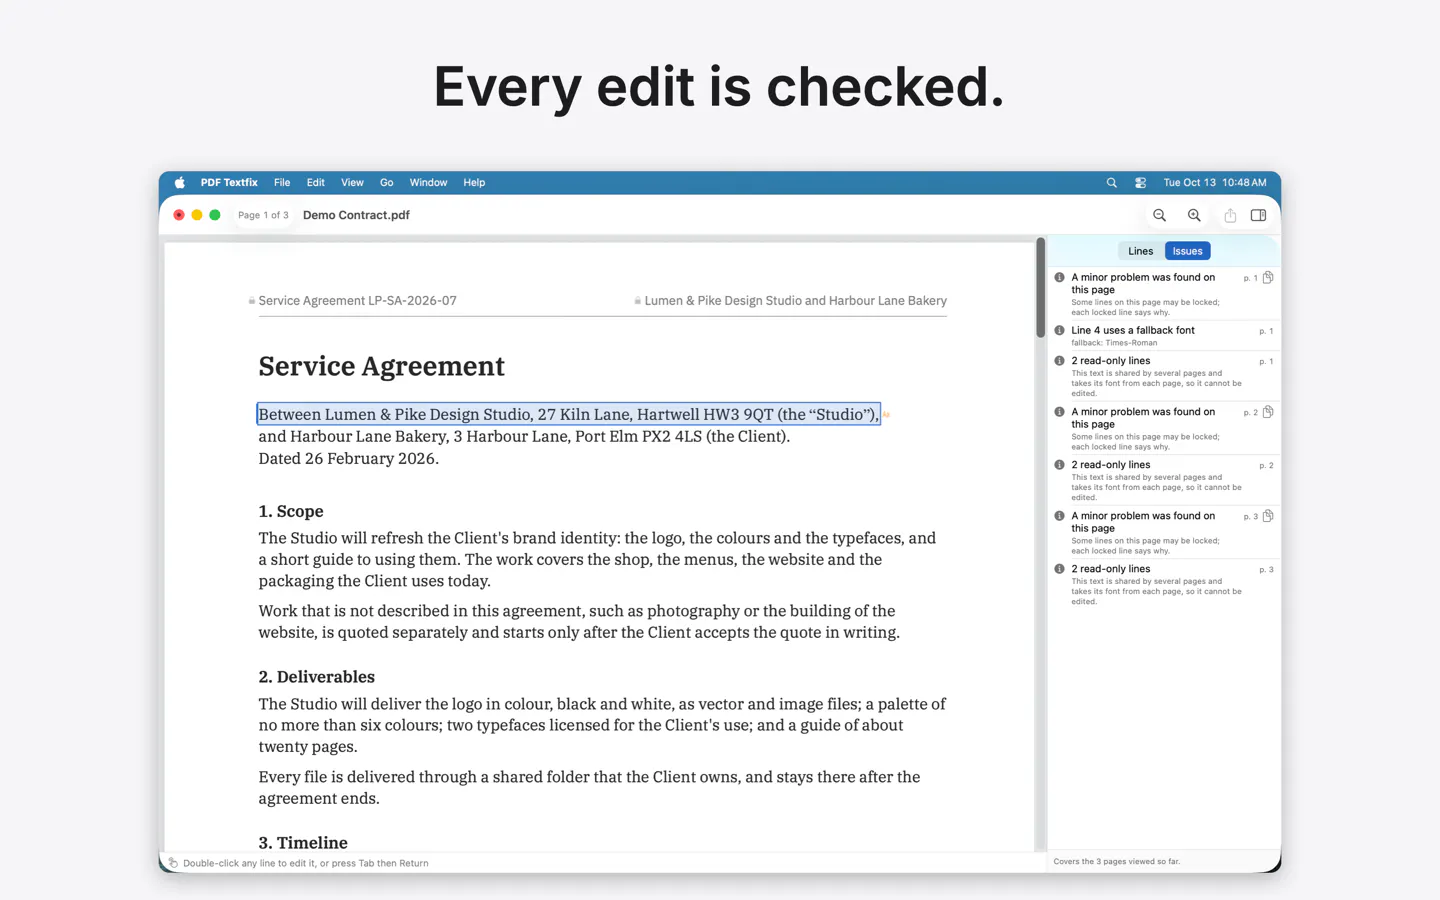Copy the page 1 minor problem report
Viewport: 1440px width, 900px height.
click(x=1268, y=278)
